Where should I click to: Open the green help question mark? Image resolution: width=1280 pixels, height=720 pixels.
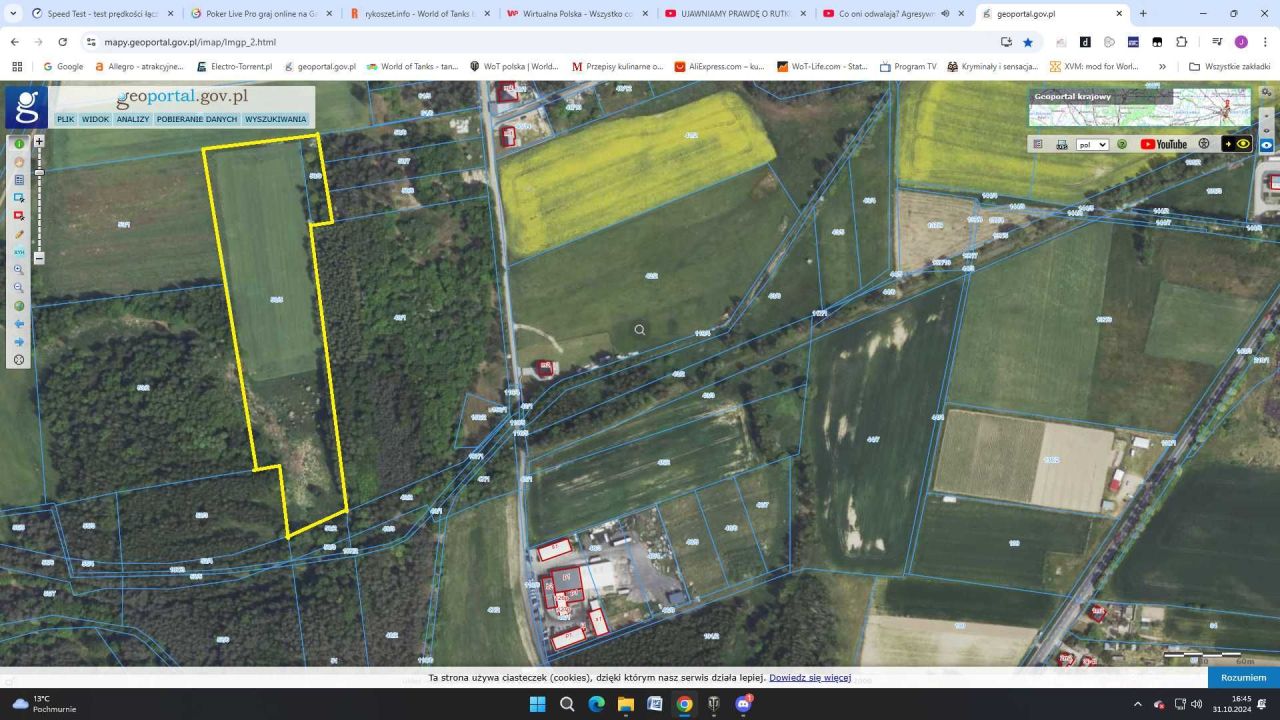(x=1122, y=144)
